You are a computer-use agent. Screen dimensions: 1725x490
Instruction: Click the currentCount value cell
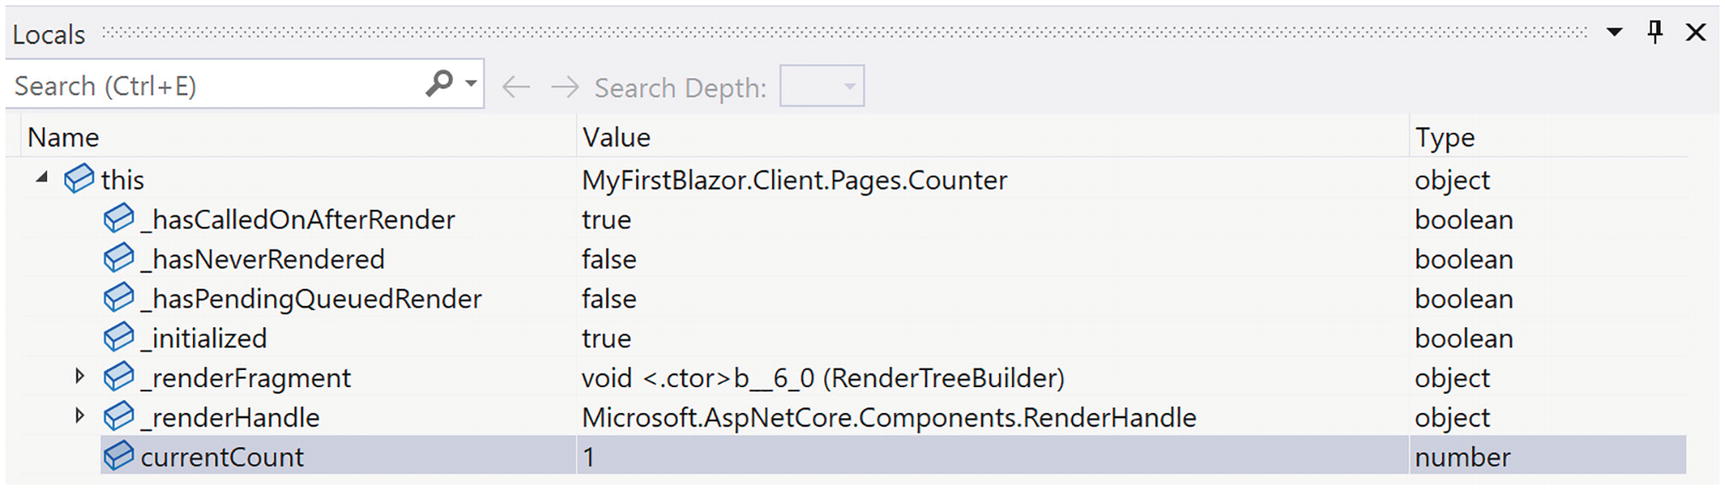990,456
